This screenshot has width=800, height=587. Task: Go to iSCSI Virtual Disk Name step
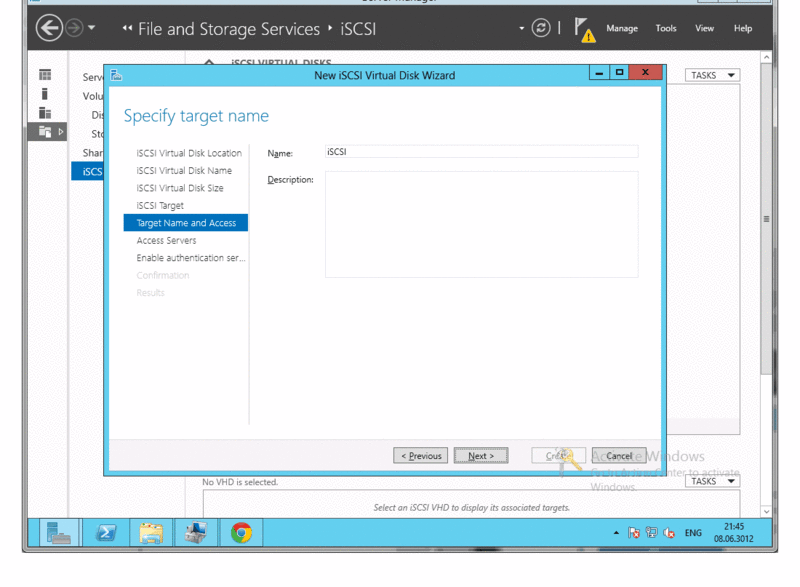click(184, 170)
